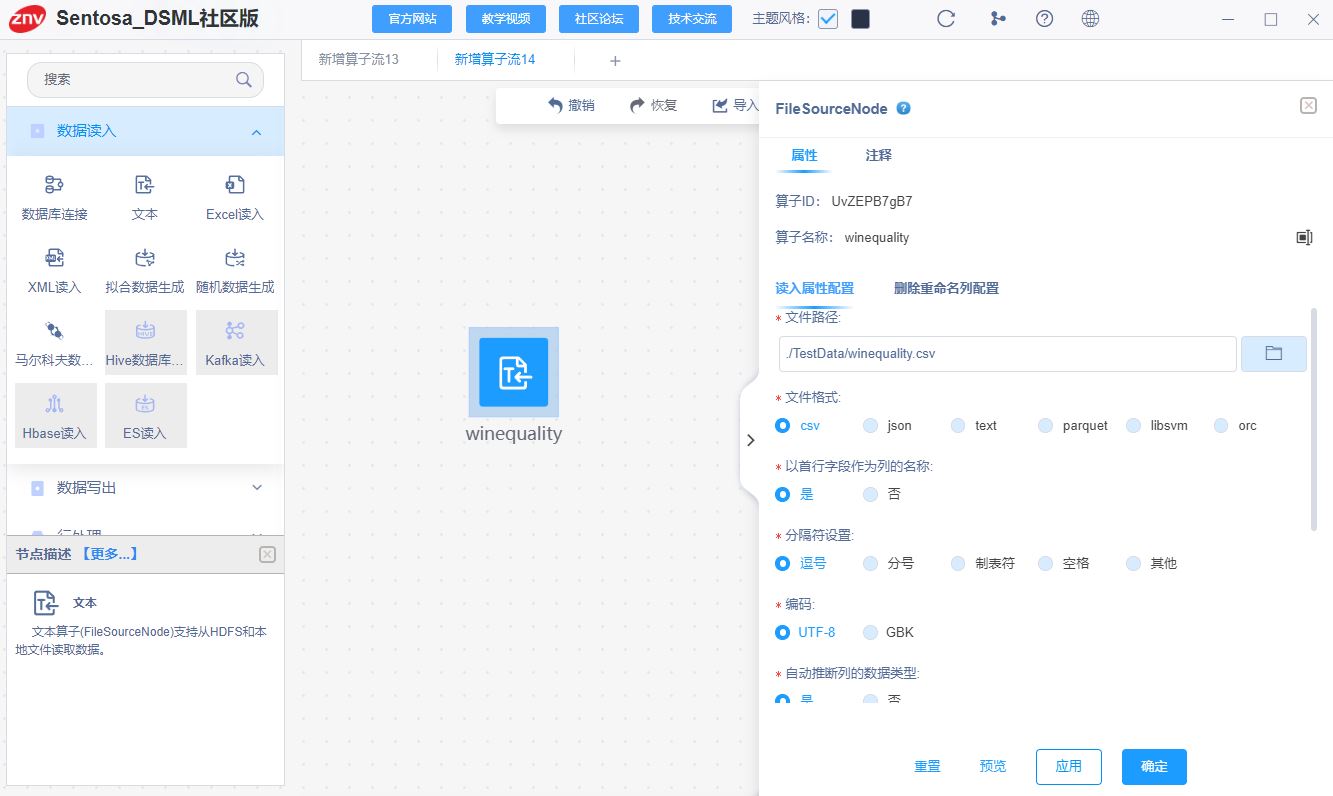
Task: Select the libsvm file format radio
Action: (x=1133, y=425)
